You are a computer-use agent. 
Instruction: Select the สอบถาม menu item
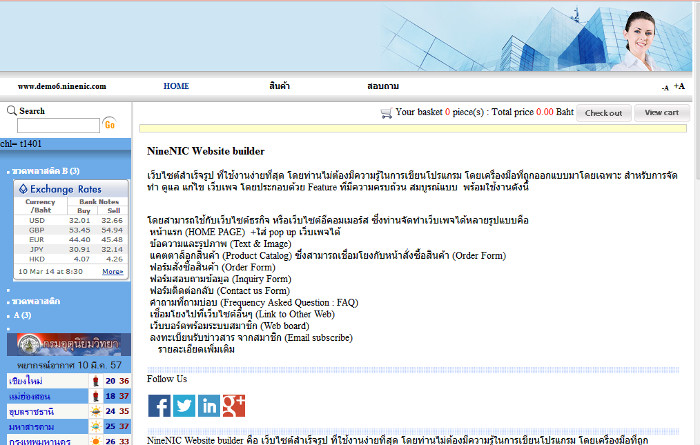point(383,87)
